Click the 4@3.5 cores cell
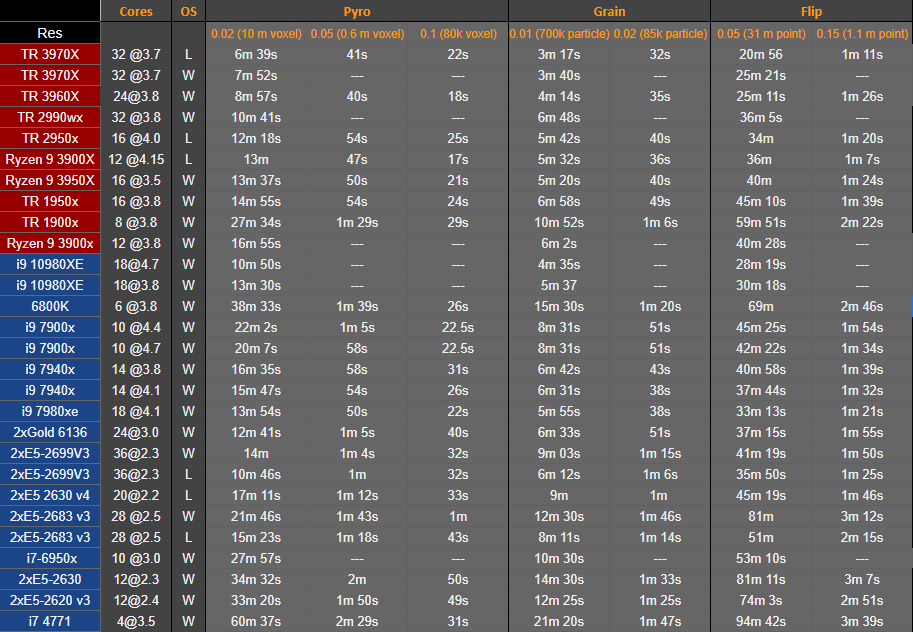Image resolution: width=913 pixels, height=632 pixels. pos(136,621)
